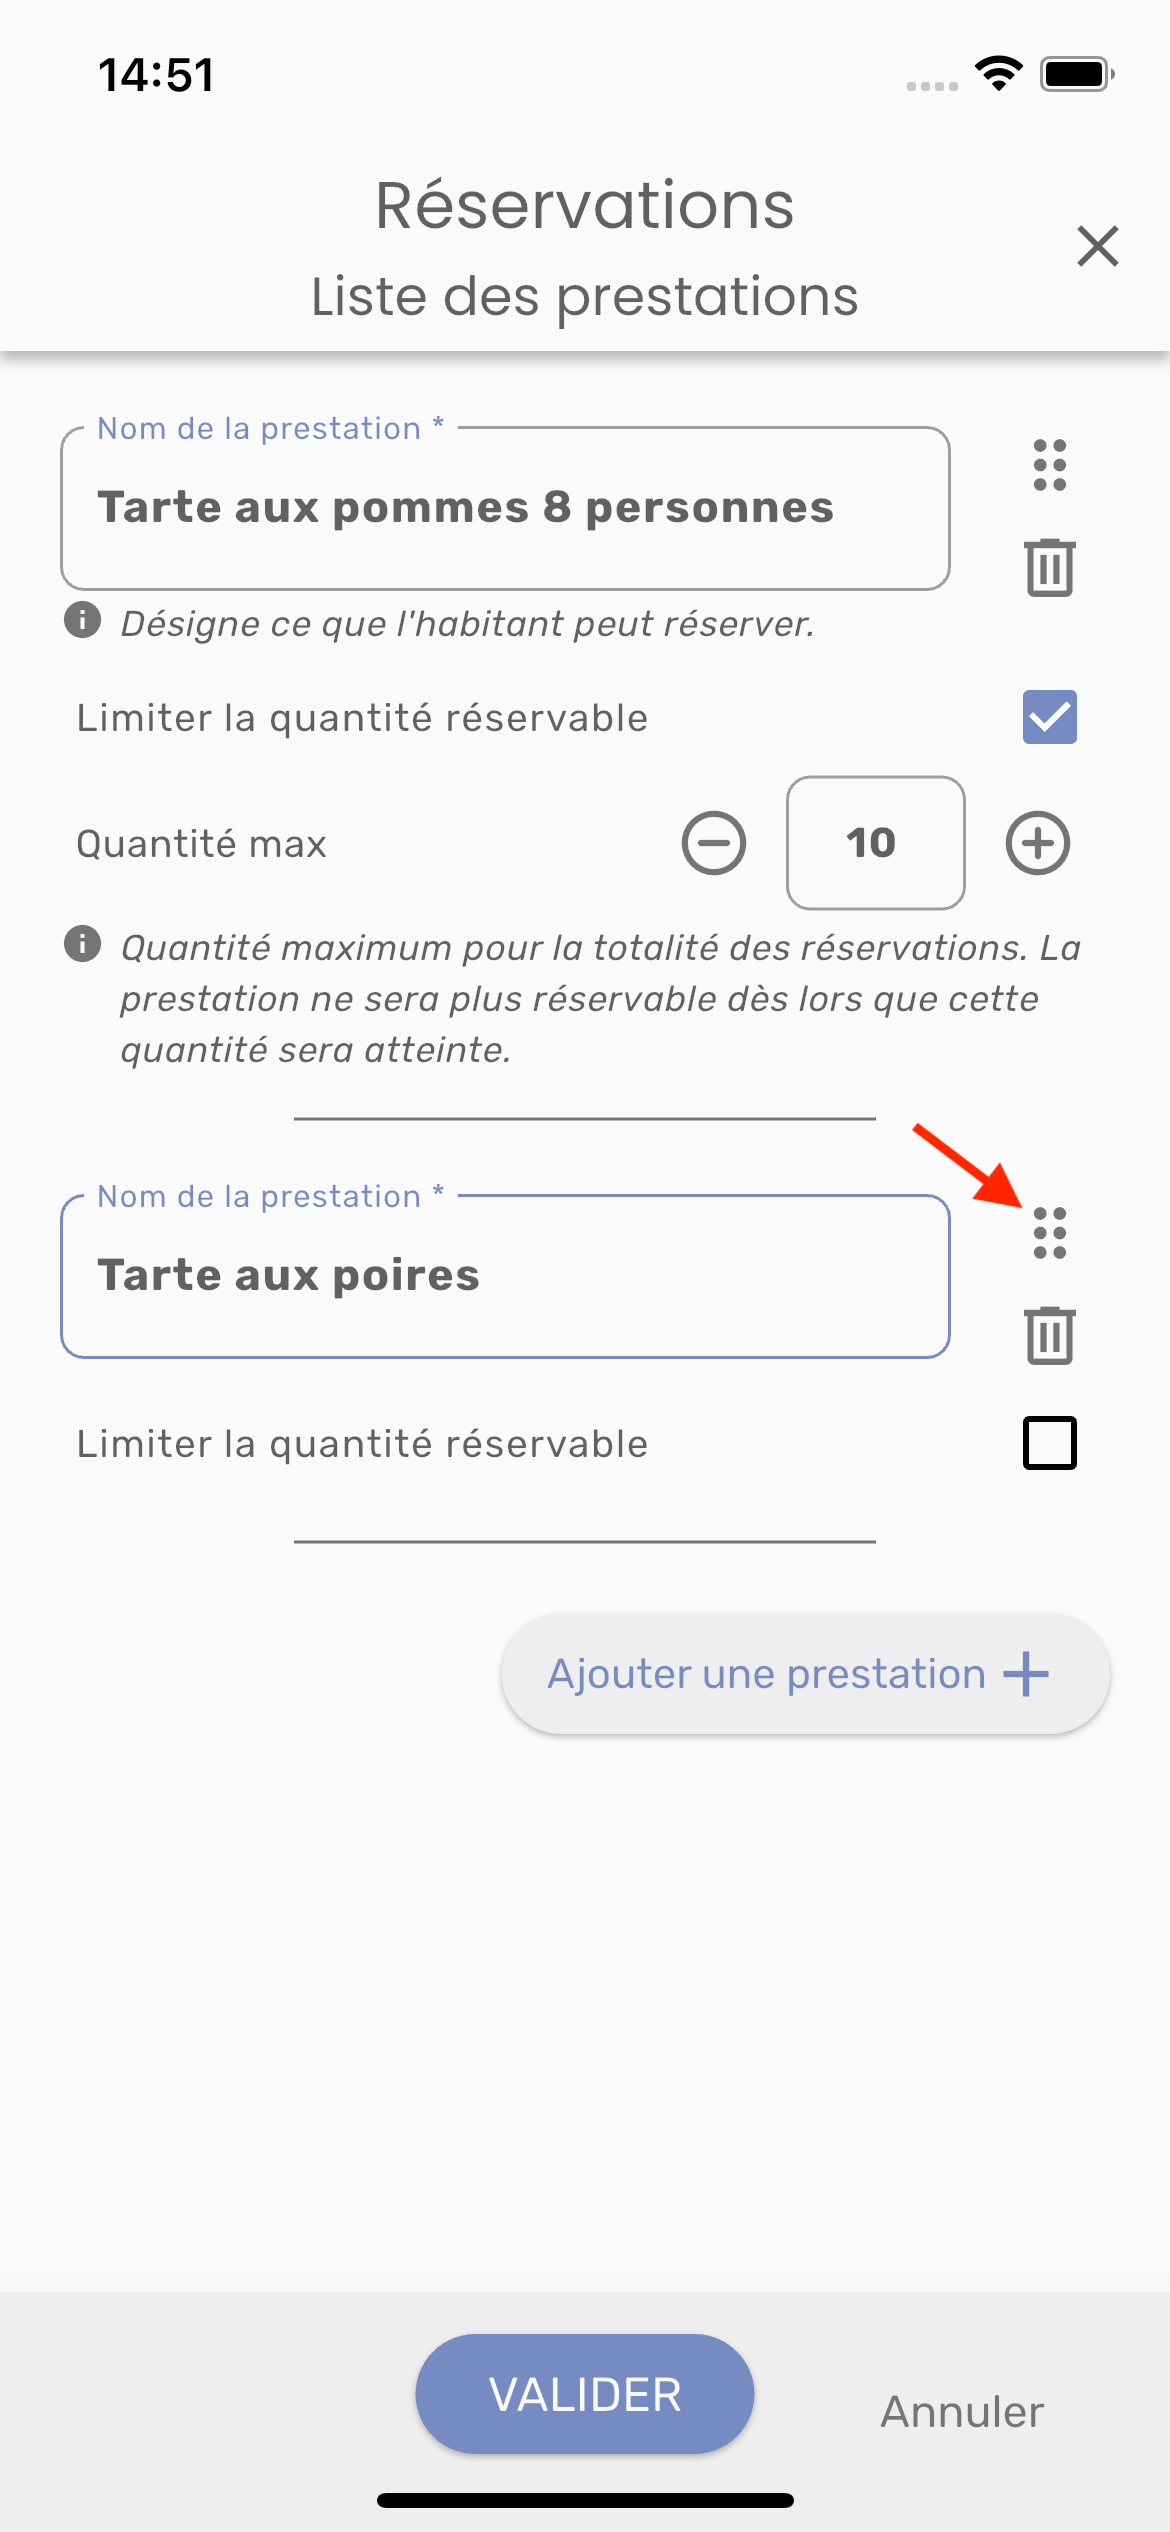Click info icon beside Désigne ce que l'habitant

tap(83, 620)
